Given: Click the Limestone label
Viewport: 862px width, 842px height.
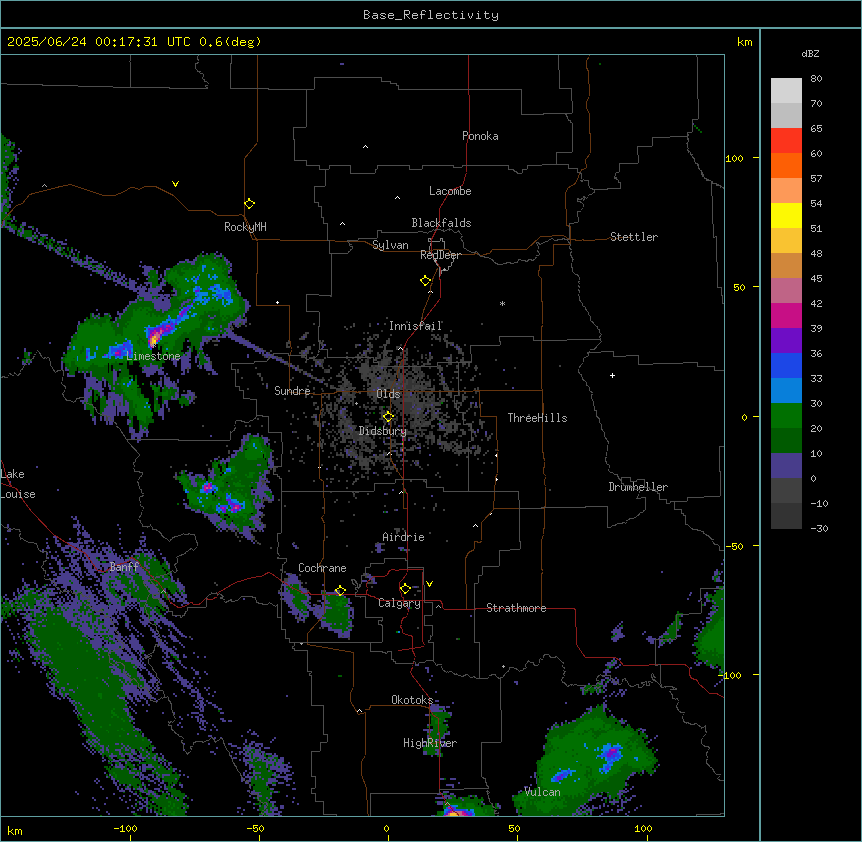Looking at the screenshot, I should coord(153,356).
